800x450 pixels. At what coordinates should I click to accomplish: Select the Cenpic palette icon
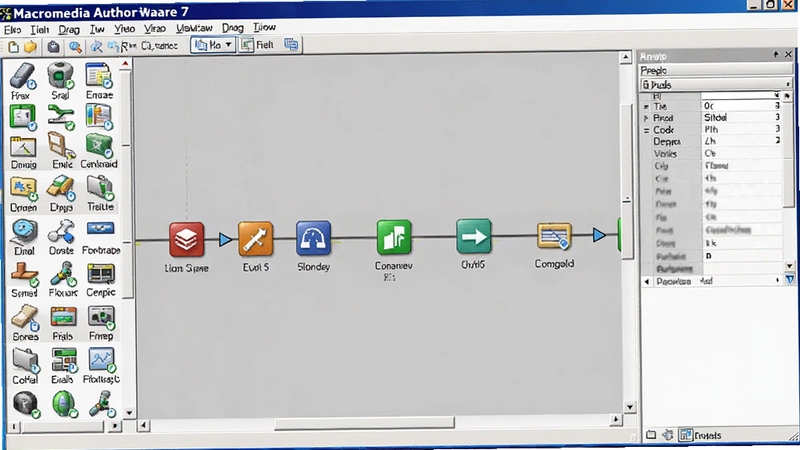point(101,274)
